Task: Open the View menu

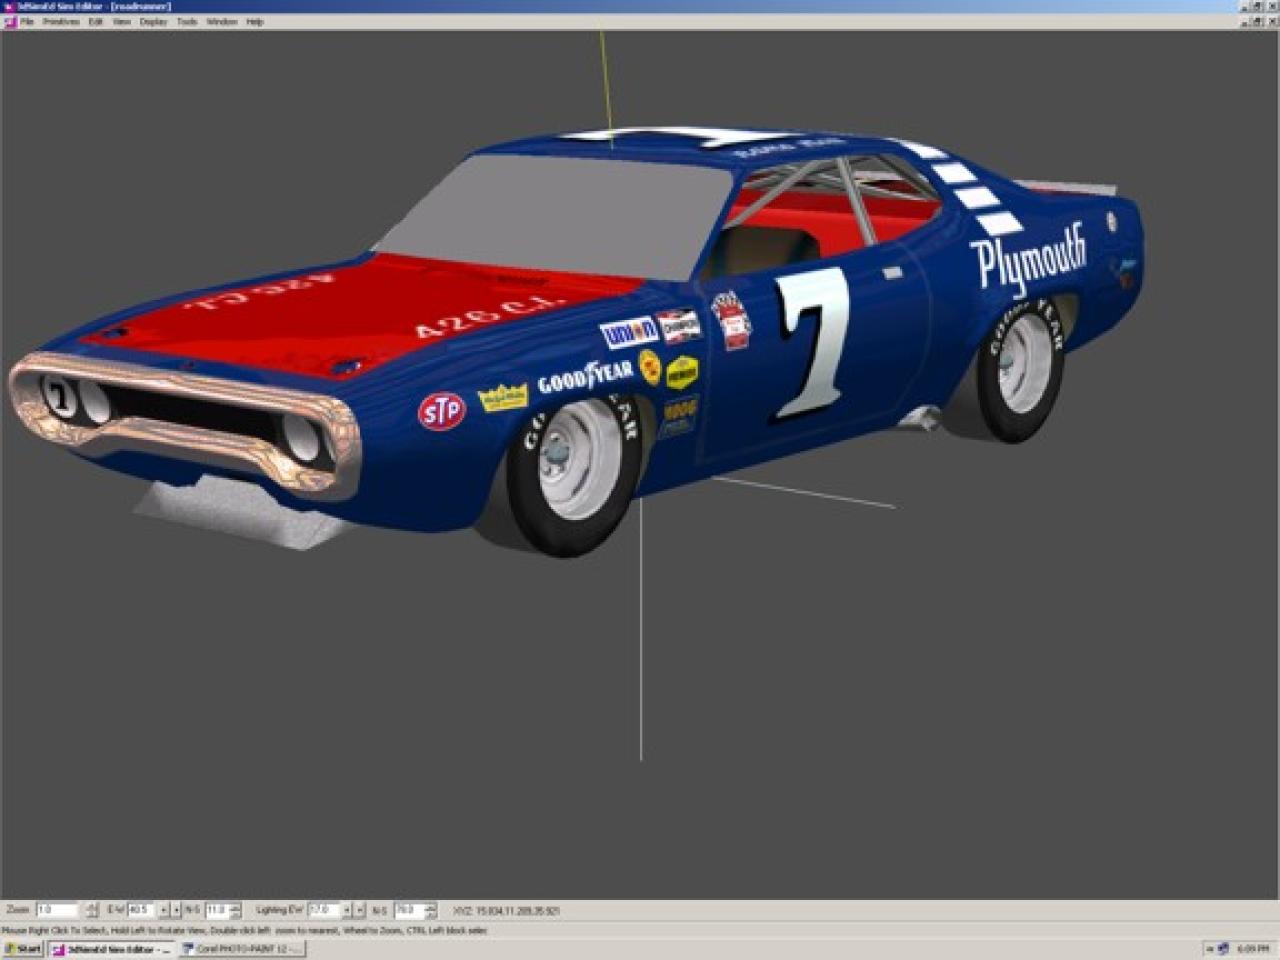Action: coord(122,21)
